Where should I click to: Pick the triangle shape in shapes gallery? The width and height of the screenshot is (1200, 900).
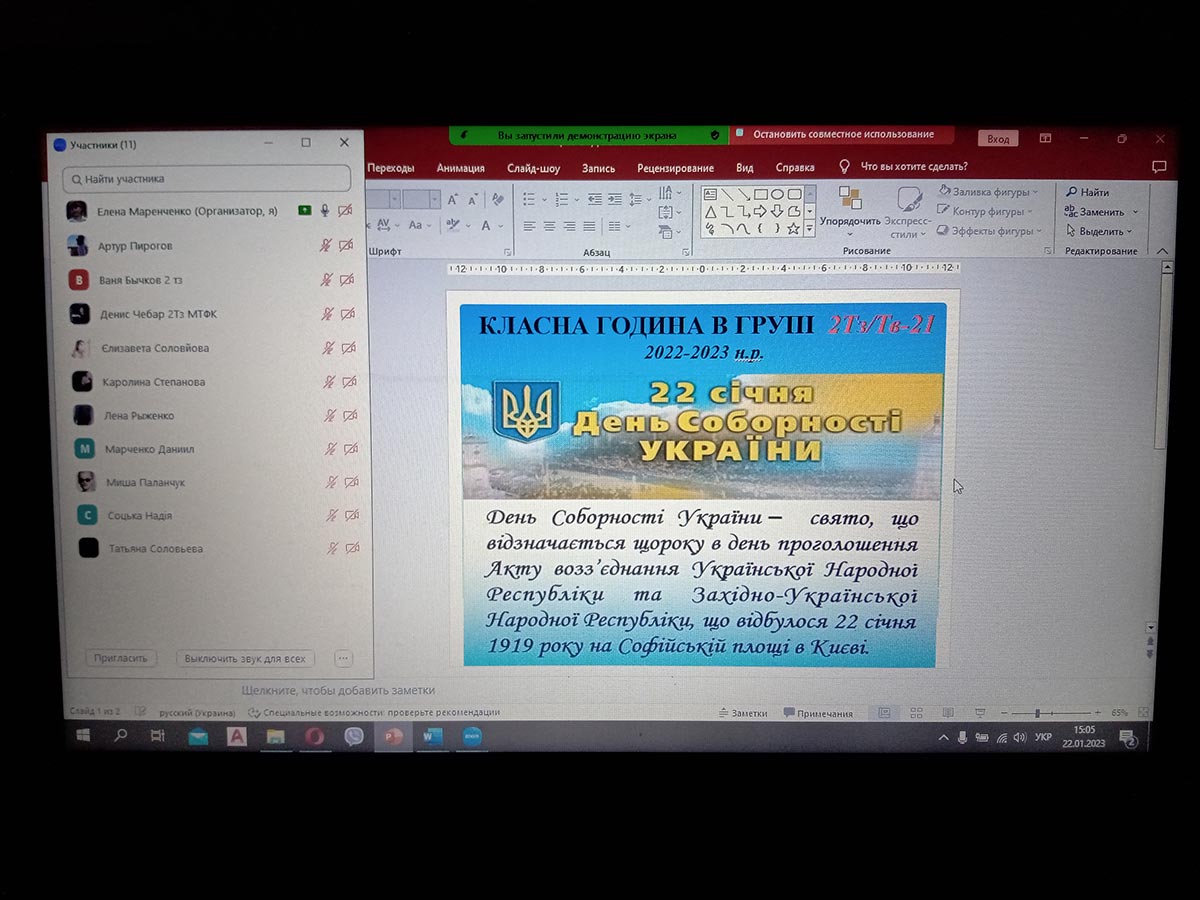click(710, 211)
